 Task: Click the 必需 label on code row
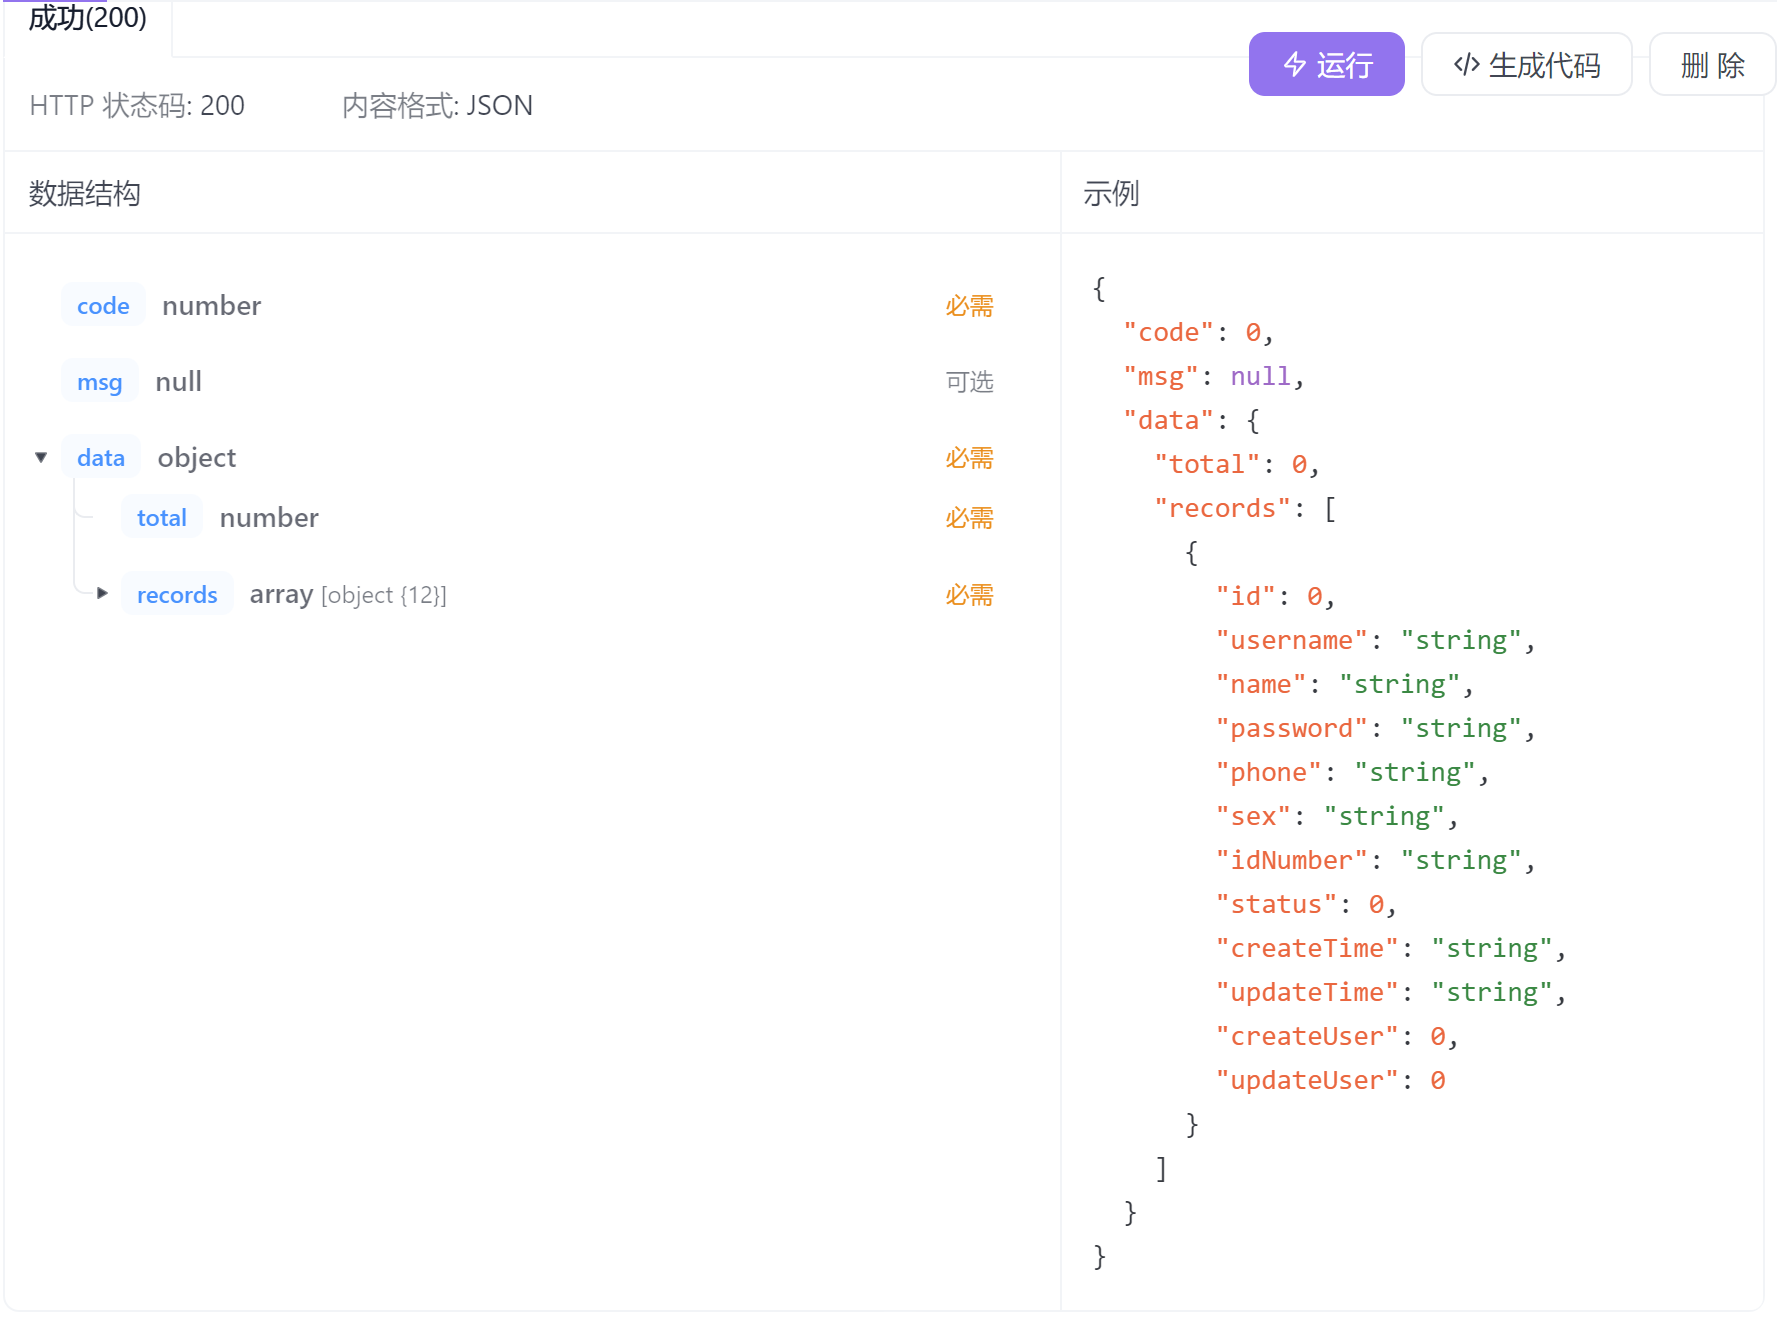tap(969, 306)
